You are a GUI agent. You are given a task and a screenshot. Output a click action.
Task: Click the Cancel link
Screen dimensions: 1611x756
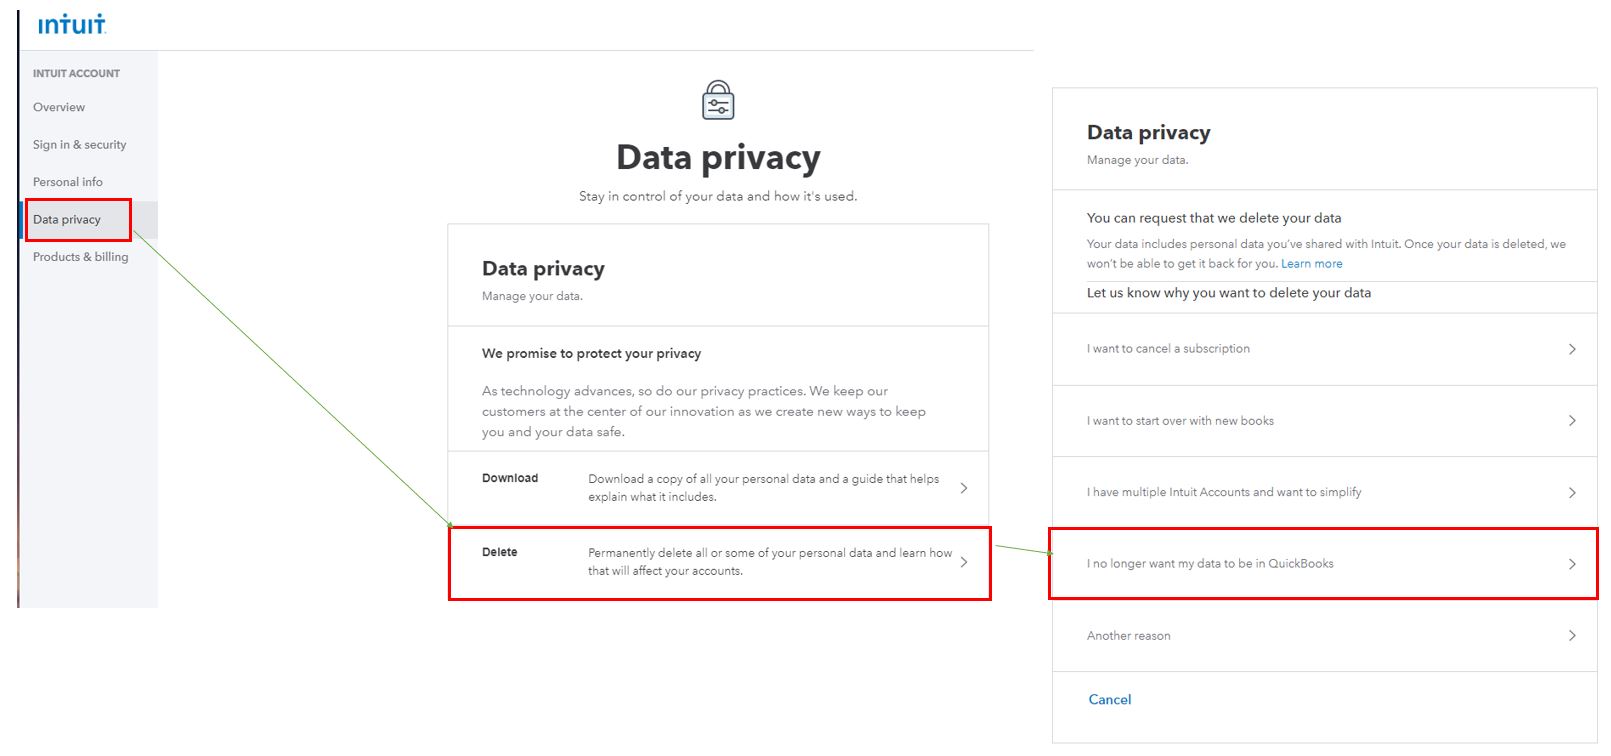point(1109,700)
